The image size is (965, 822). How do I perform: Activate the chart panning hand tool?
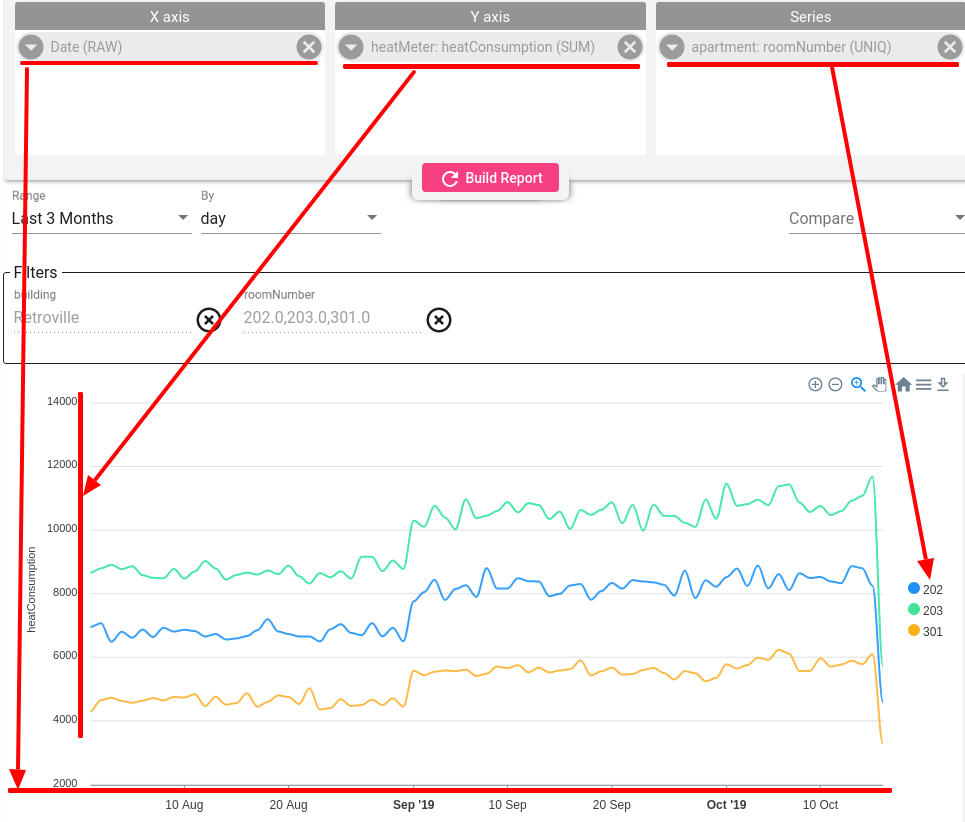880,385
